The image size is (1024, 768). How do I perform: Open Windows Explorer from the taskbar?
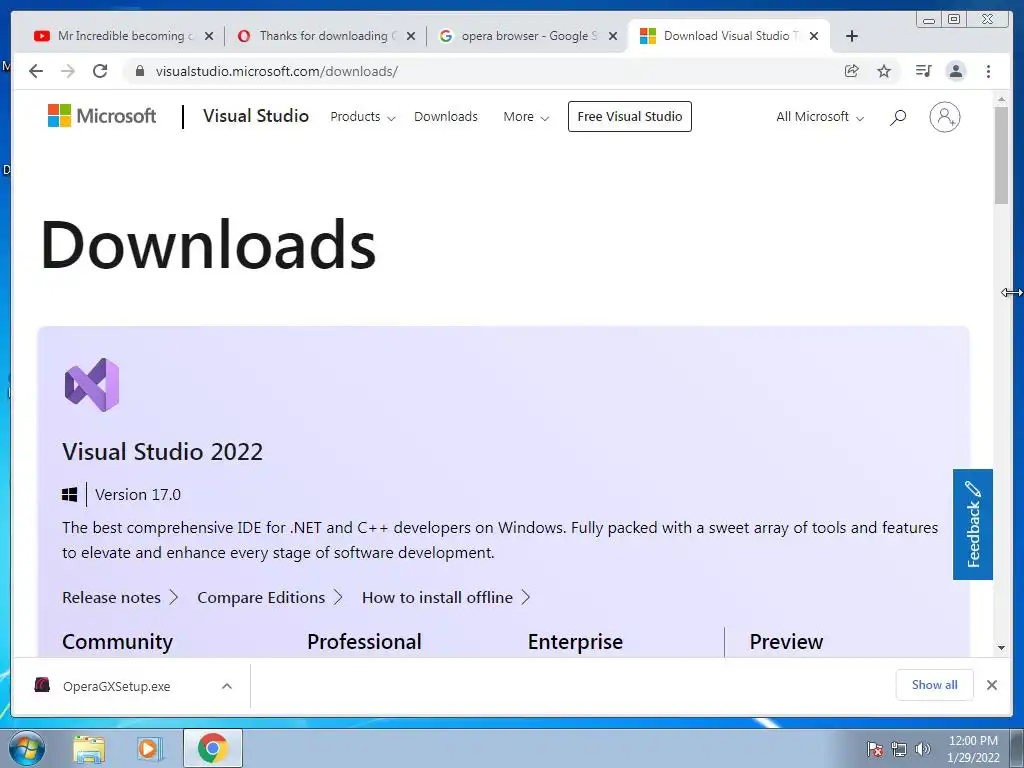(89, 749)
